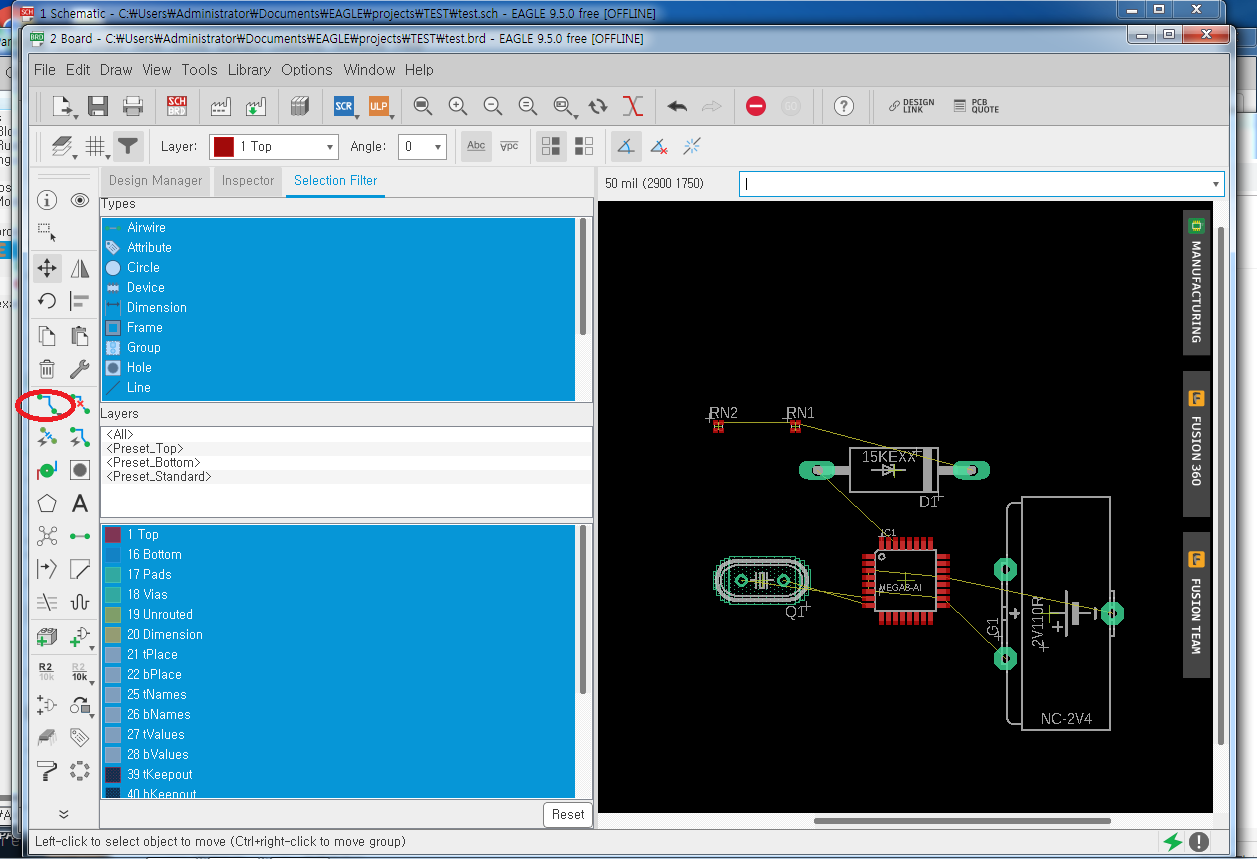This screenshot has width=1257, height=859.
Task: Open the library manager book icon
Action: [299, 106]
